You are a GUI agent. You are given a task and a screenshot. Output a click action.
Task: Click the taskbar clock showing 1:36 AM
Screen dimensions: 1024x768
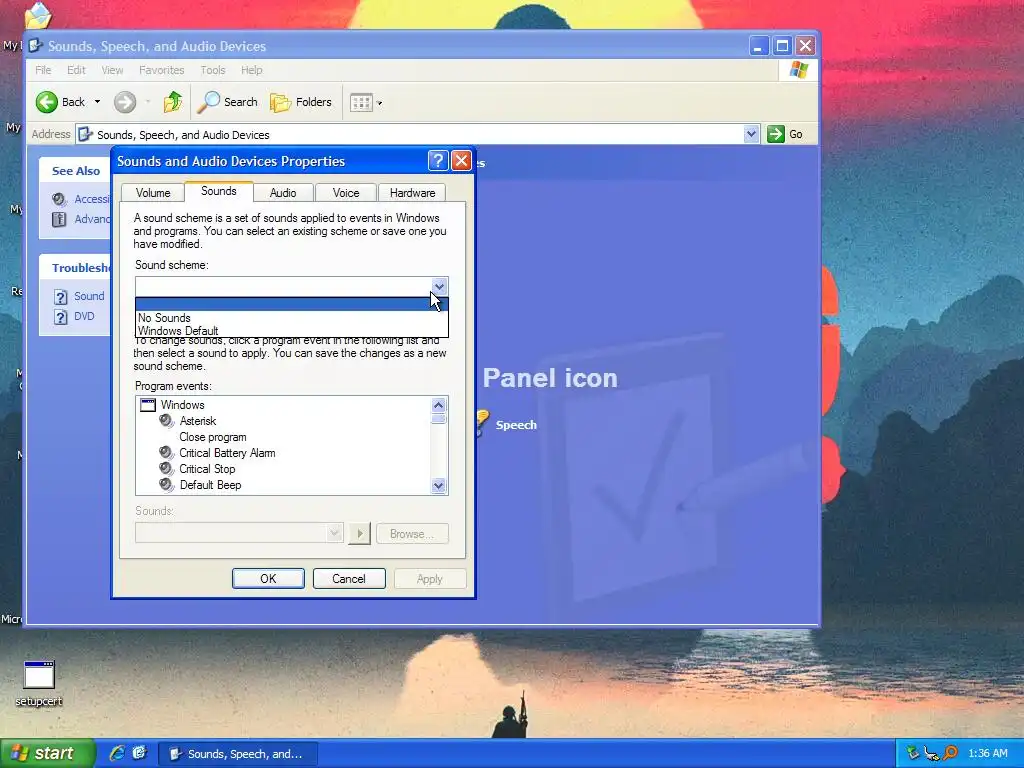988,754
